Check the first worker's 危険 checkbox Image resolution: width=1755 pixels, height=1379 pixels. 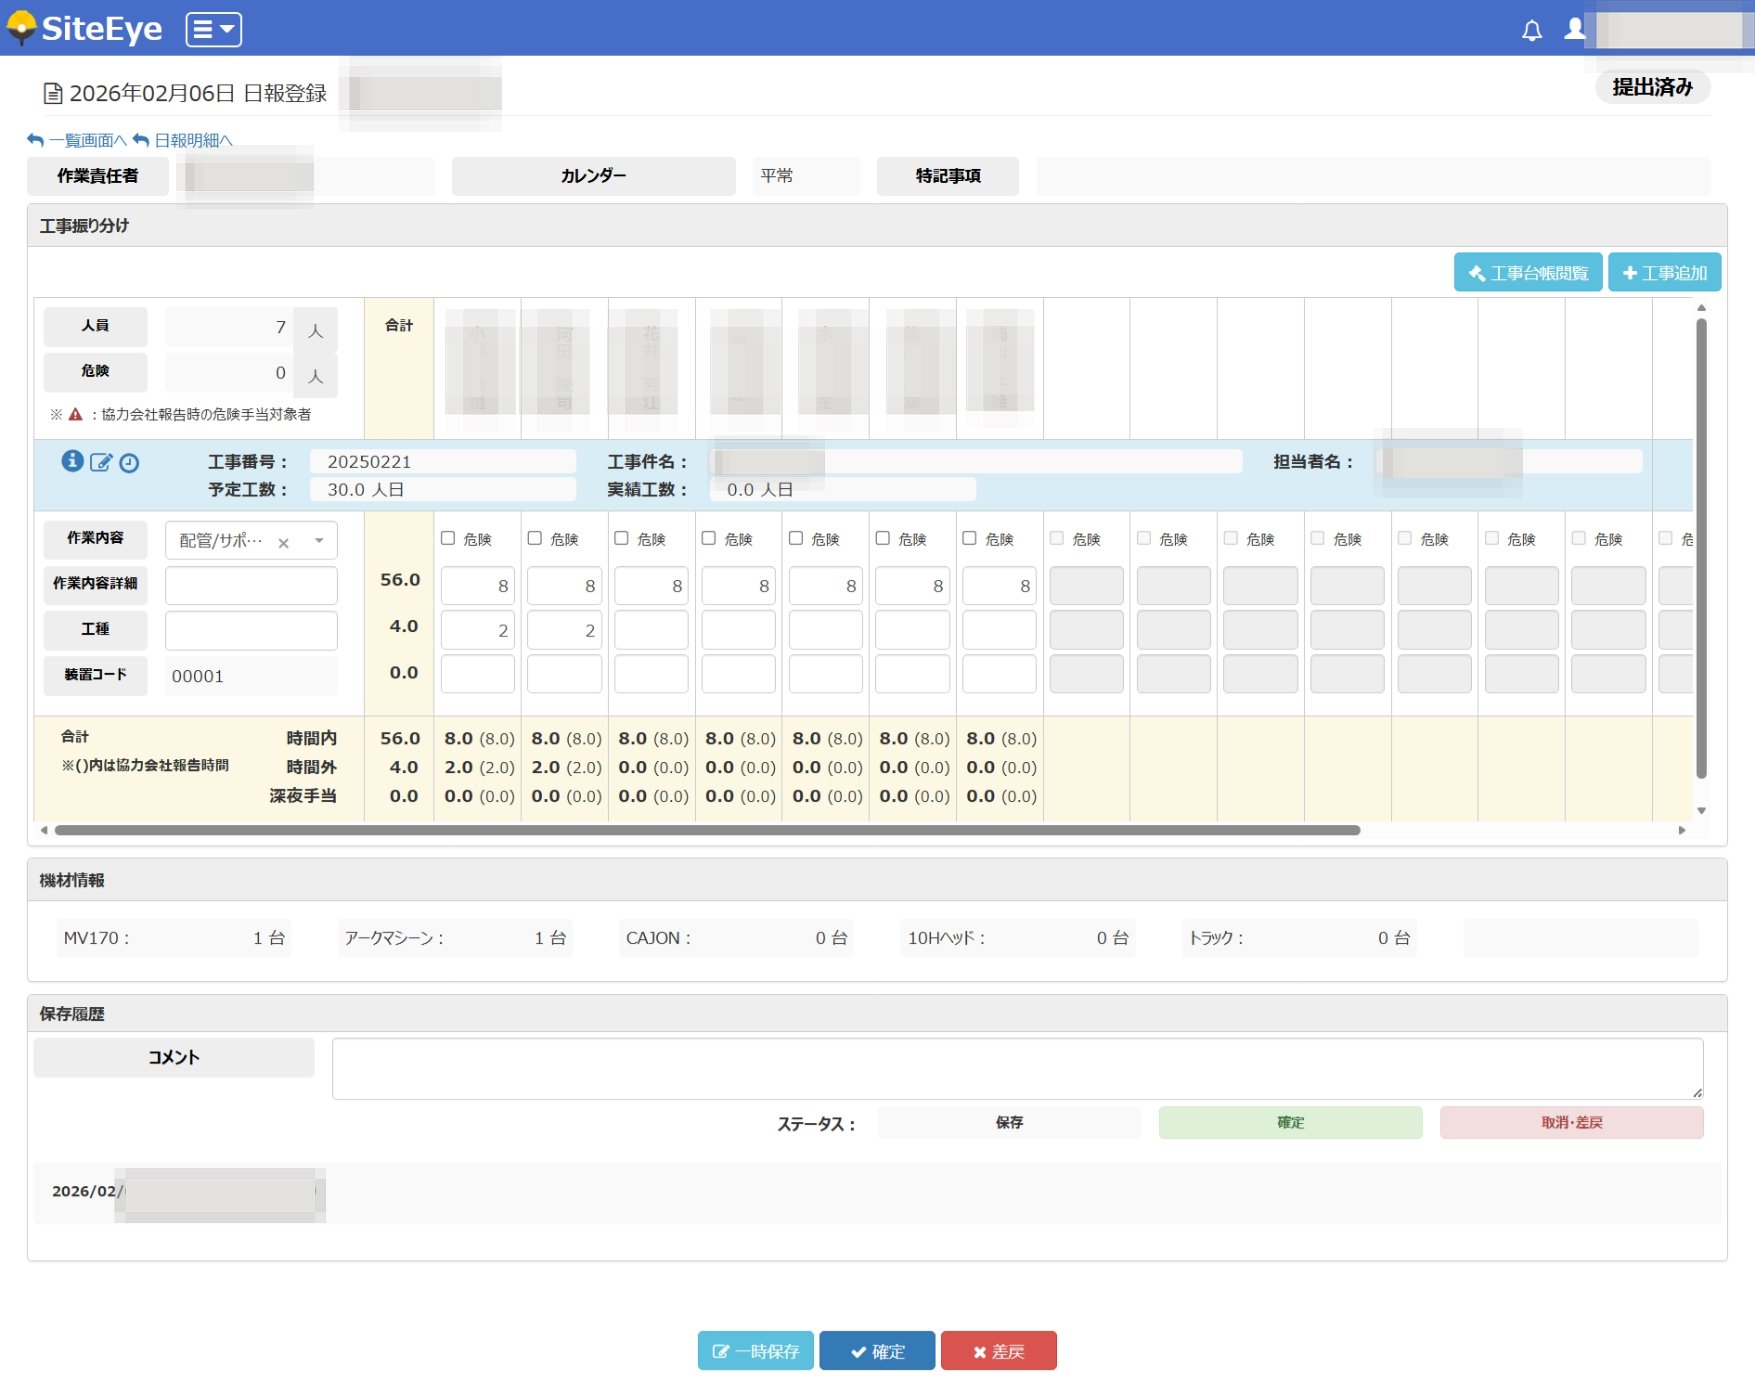[x=448, y=538]
